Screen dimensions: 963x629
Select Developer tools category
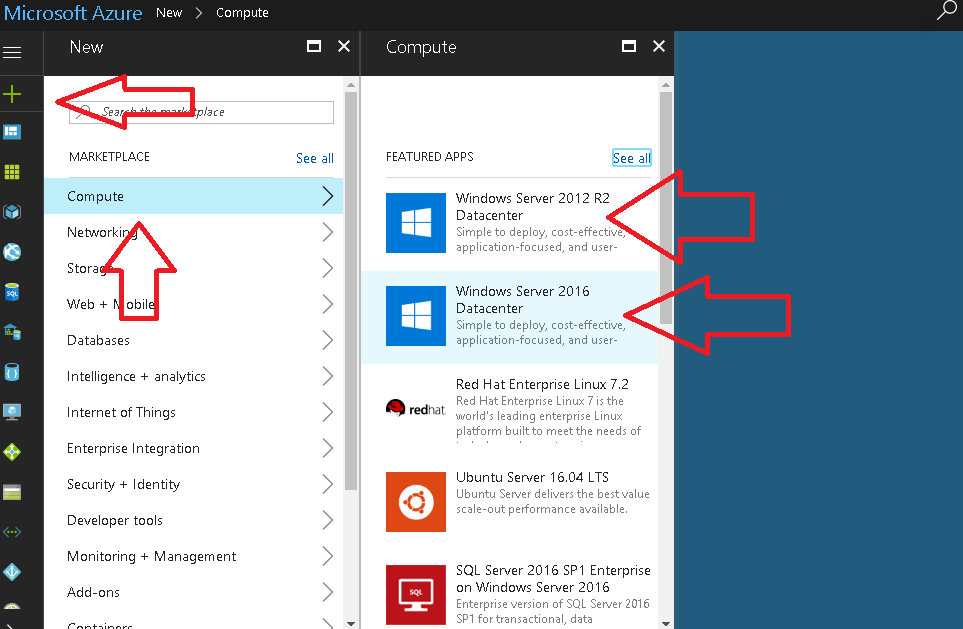[x=193, y=520]
